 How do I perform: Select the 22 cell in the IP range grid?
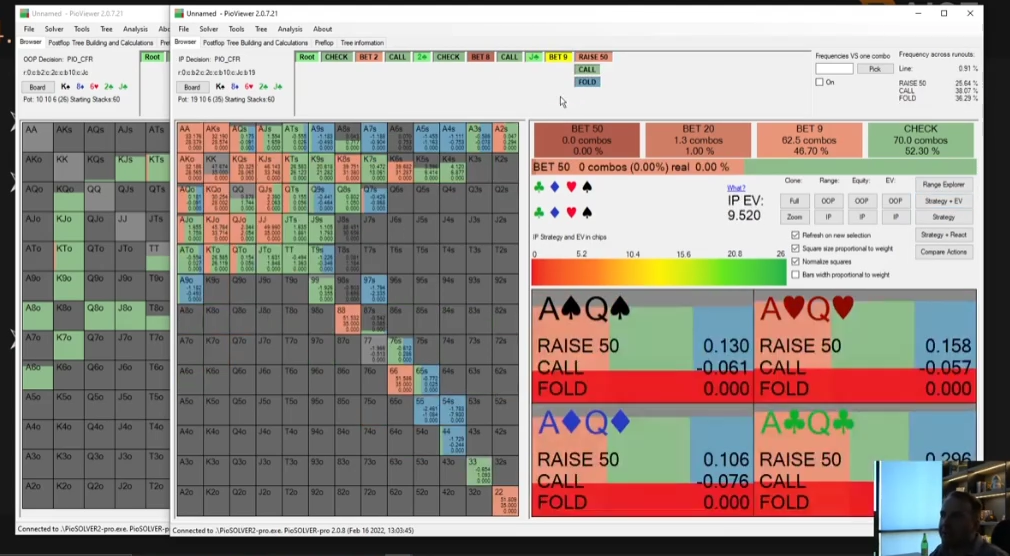pos(505,500)
